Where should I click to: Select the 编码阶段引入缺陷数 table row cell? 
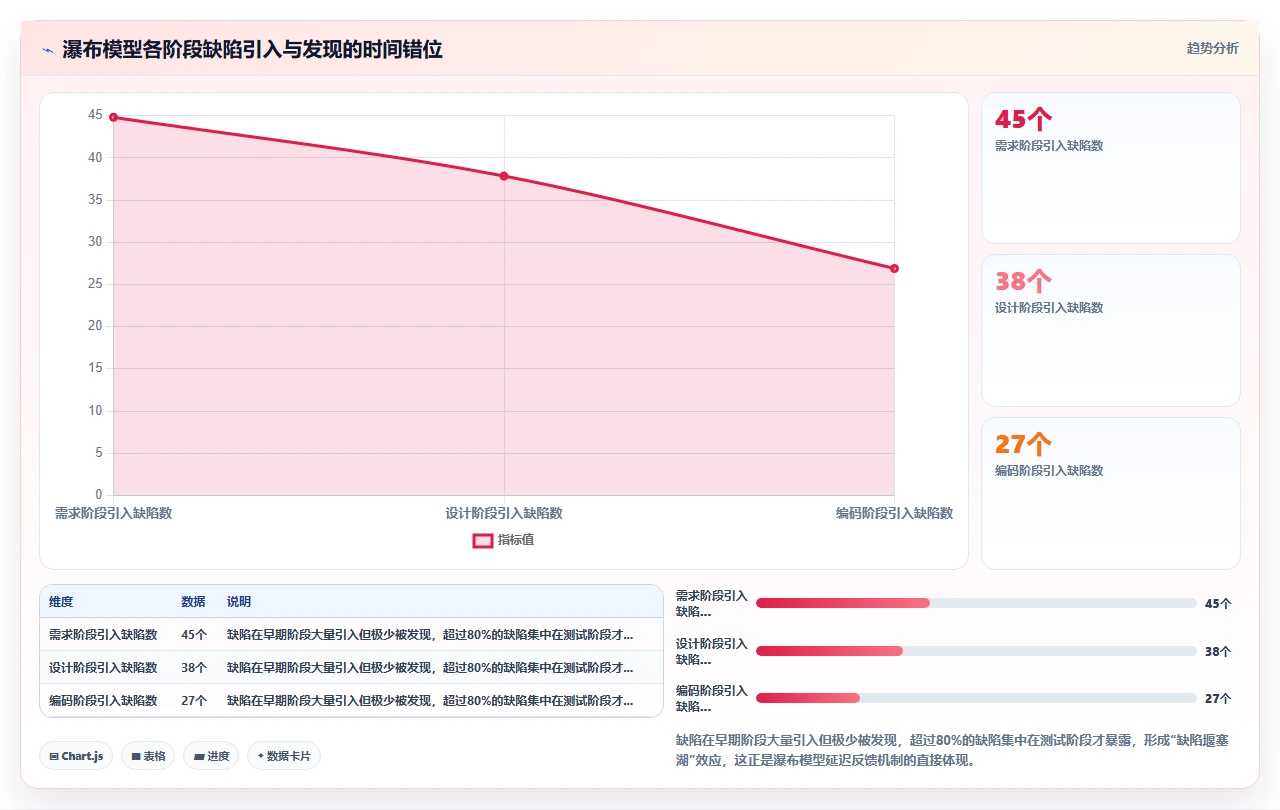point(103,701)
